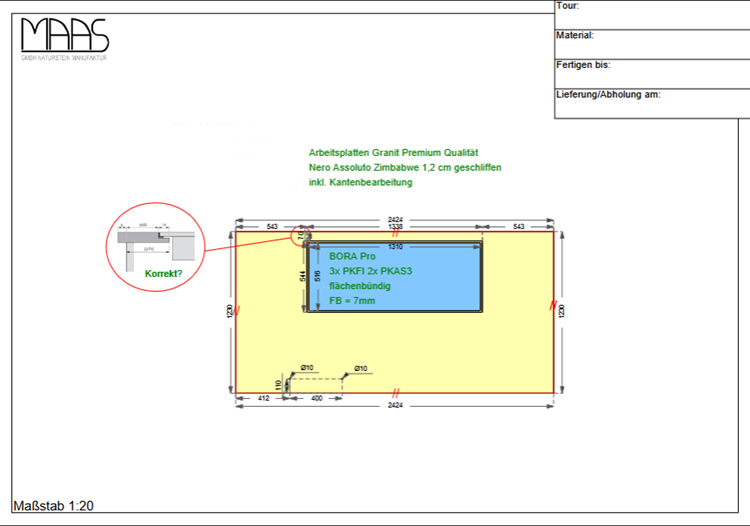The height and width of the screenshot is (526, 750).
Task: Click the 'Material:' header field
Action: (652, 44)
